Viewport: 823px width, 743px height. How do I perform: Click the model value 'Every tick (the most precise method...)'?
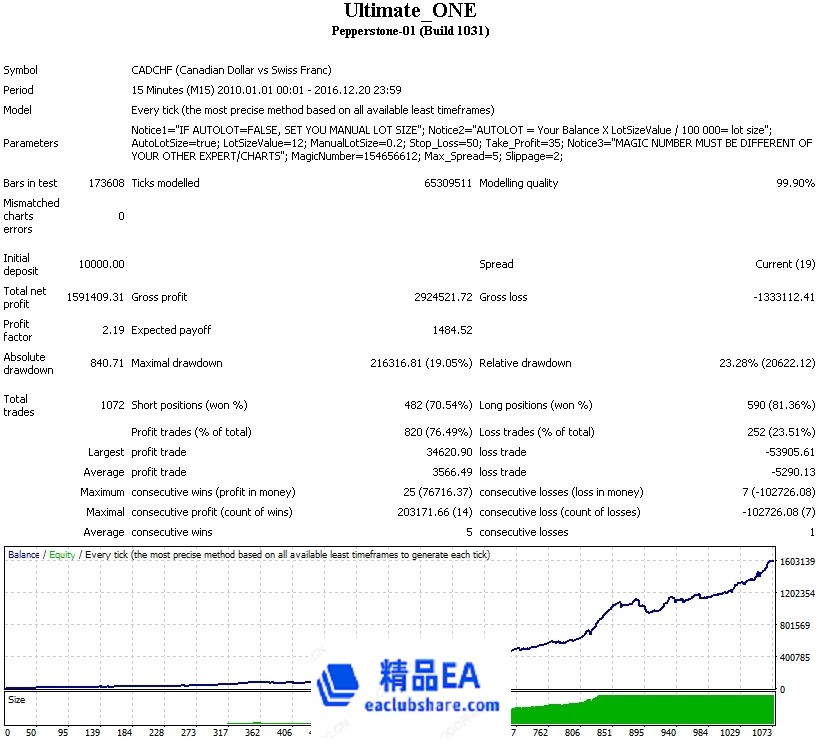(x=313, y=110)
